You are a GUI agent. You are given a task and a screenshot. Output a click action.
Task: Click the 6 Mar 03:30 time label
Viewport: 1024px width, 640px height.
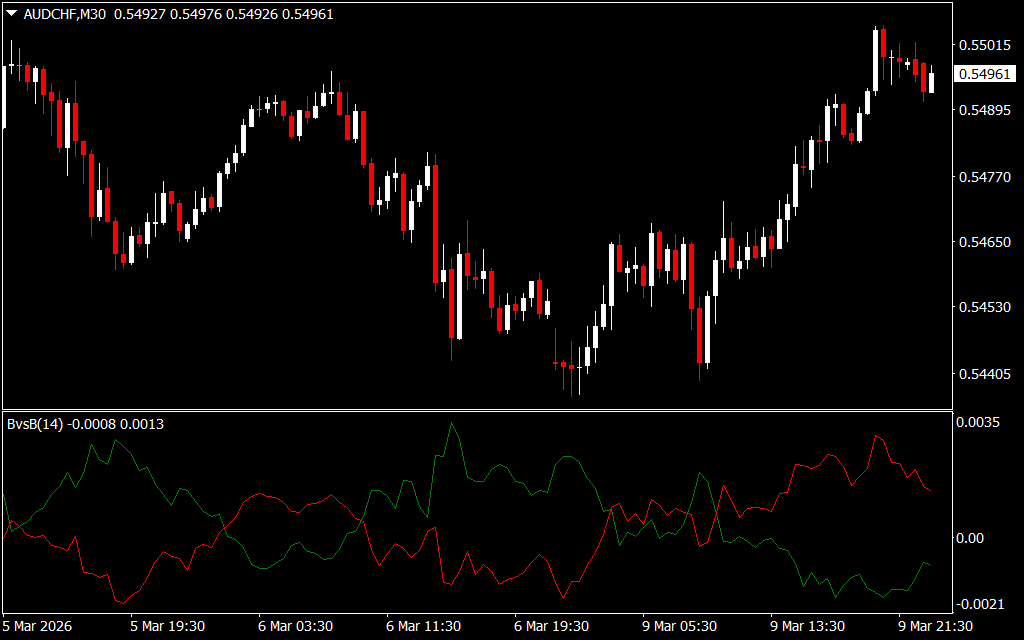pos(295,626)
